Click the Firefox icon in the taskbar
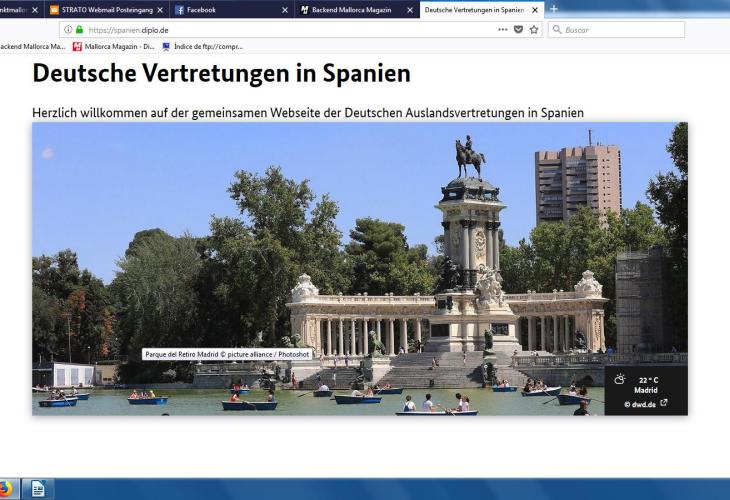The height and width of the screenshot is (500, 730). 5,489
